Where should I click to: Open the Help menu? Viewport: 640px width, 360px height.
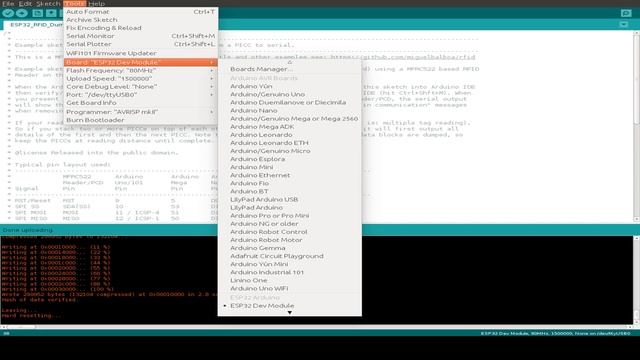(x=97, y=3)
